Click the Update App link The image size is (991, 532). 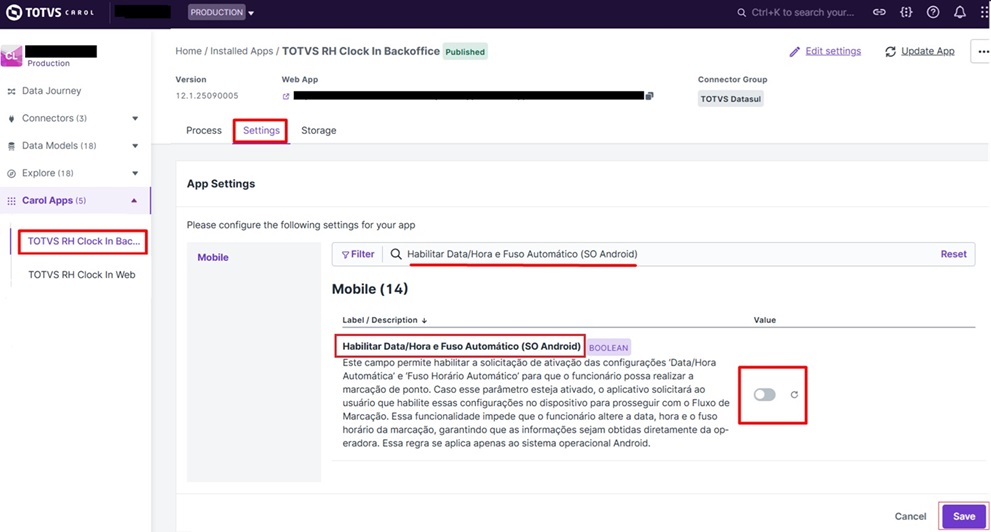927,51
